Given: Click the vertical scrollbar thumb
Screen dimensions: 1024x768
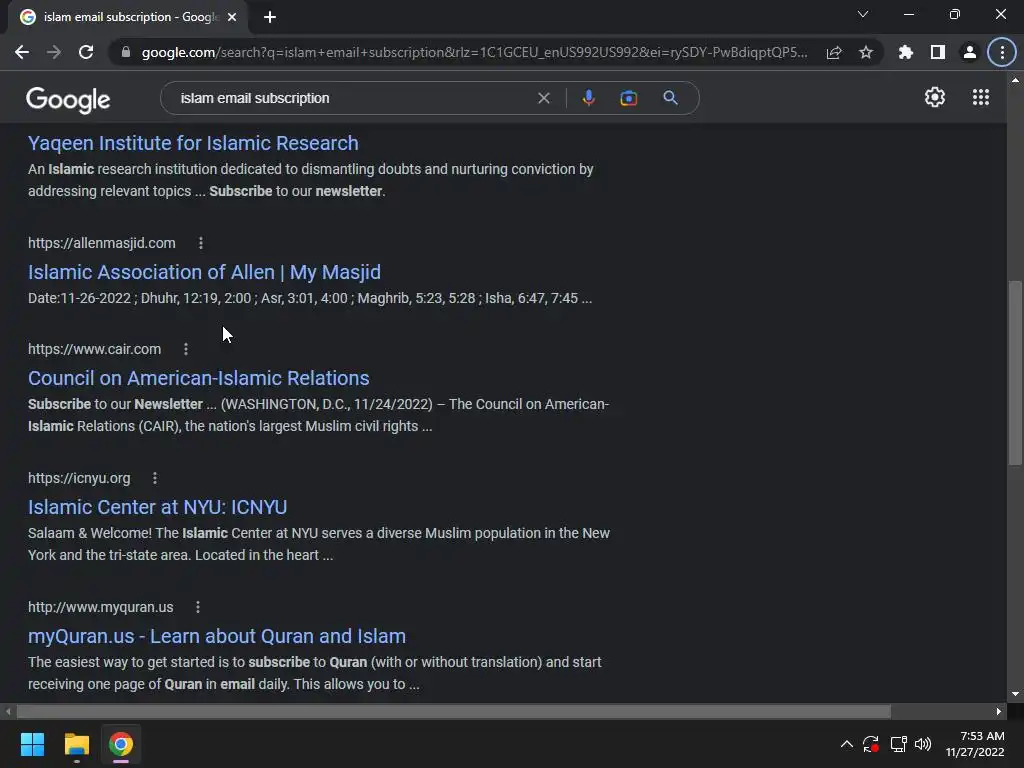Looking at the screenshot, I should pos(1015,372).
